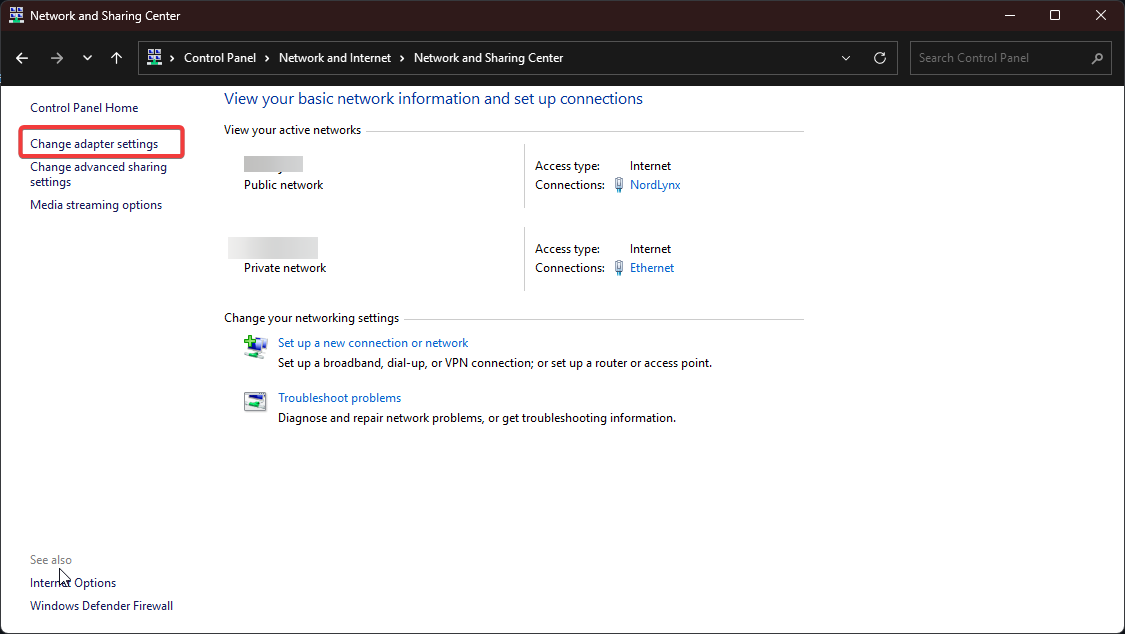Click the Troubleshoot problems icon
This screenshot has height=634, width=1125.
[255, 401]
